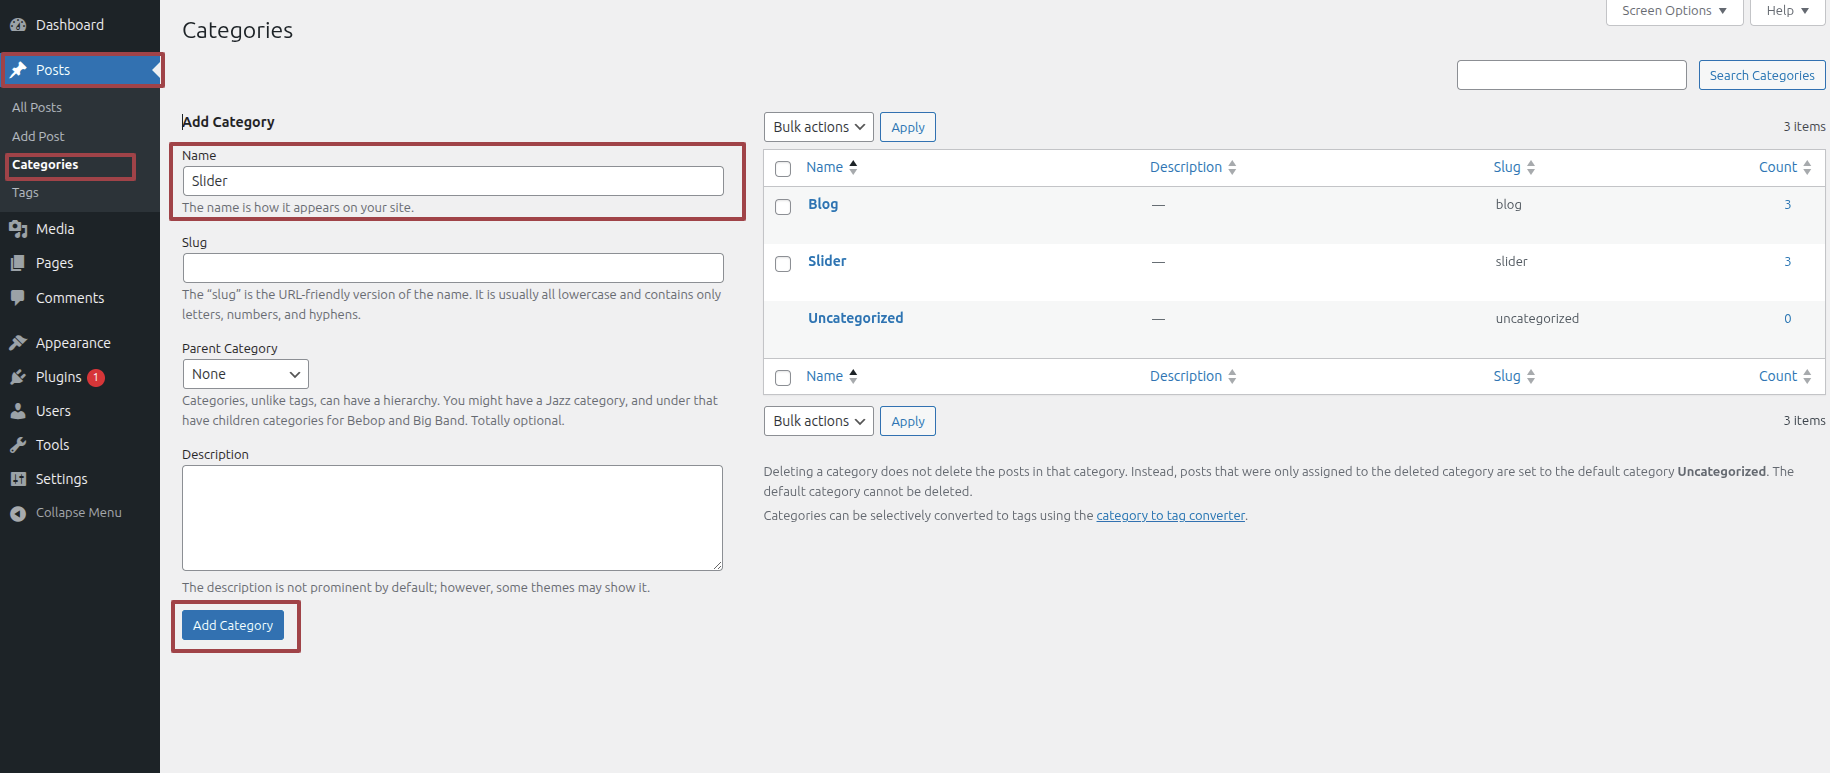Click the bottom Apply button
The height and width of the screenshot is (773, 1830).
908,421
